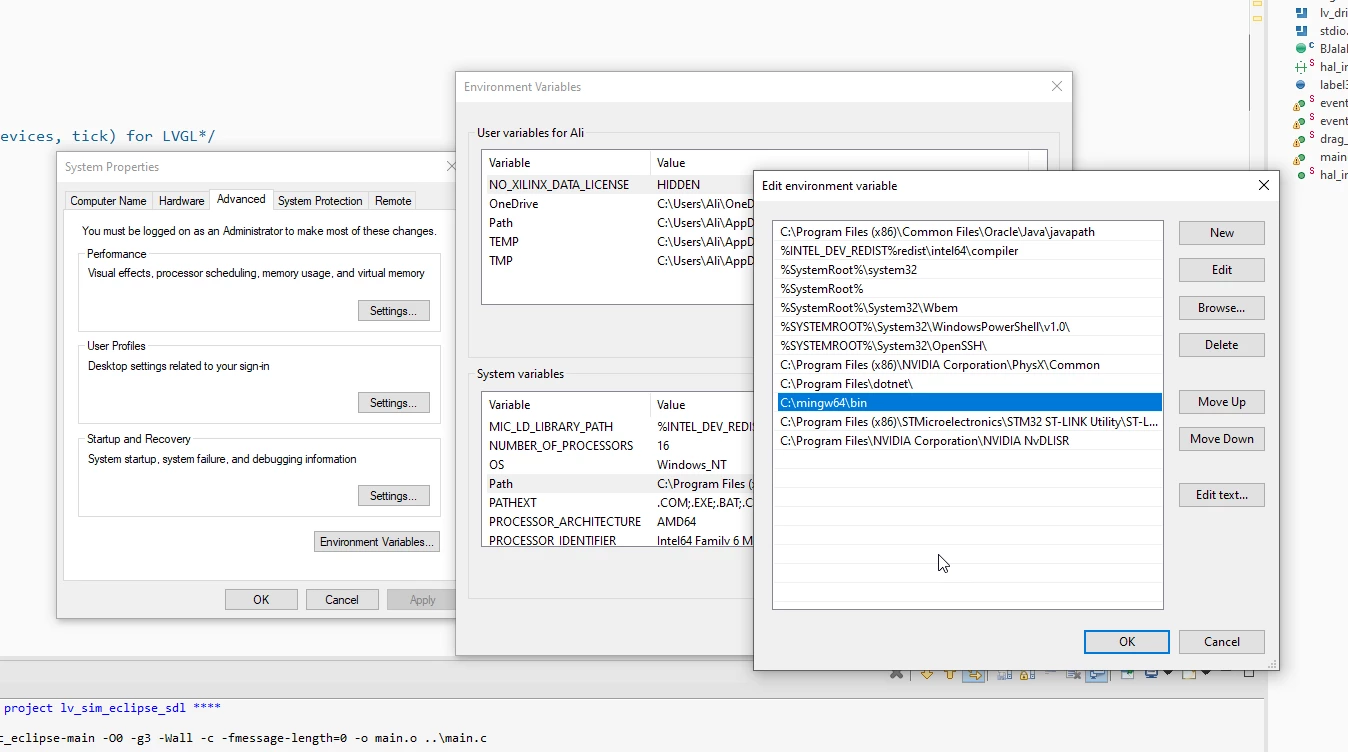
Task: Cancel the Edit environment variable dialog
Action: (x=1221, y=642)
